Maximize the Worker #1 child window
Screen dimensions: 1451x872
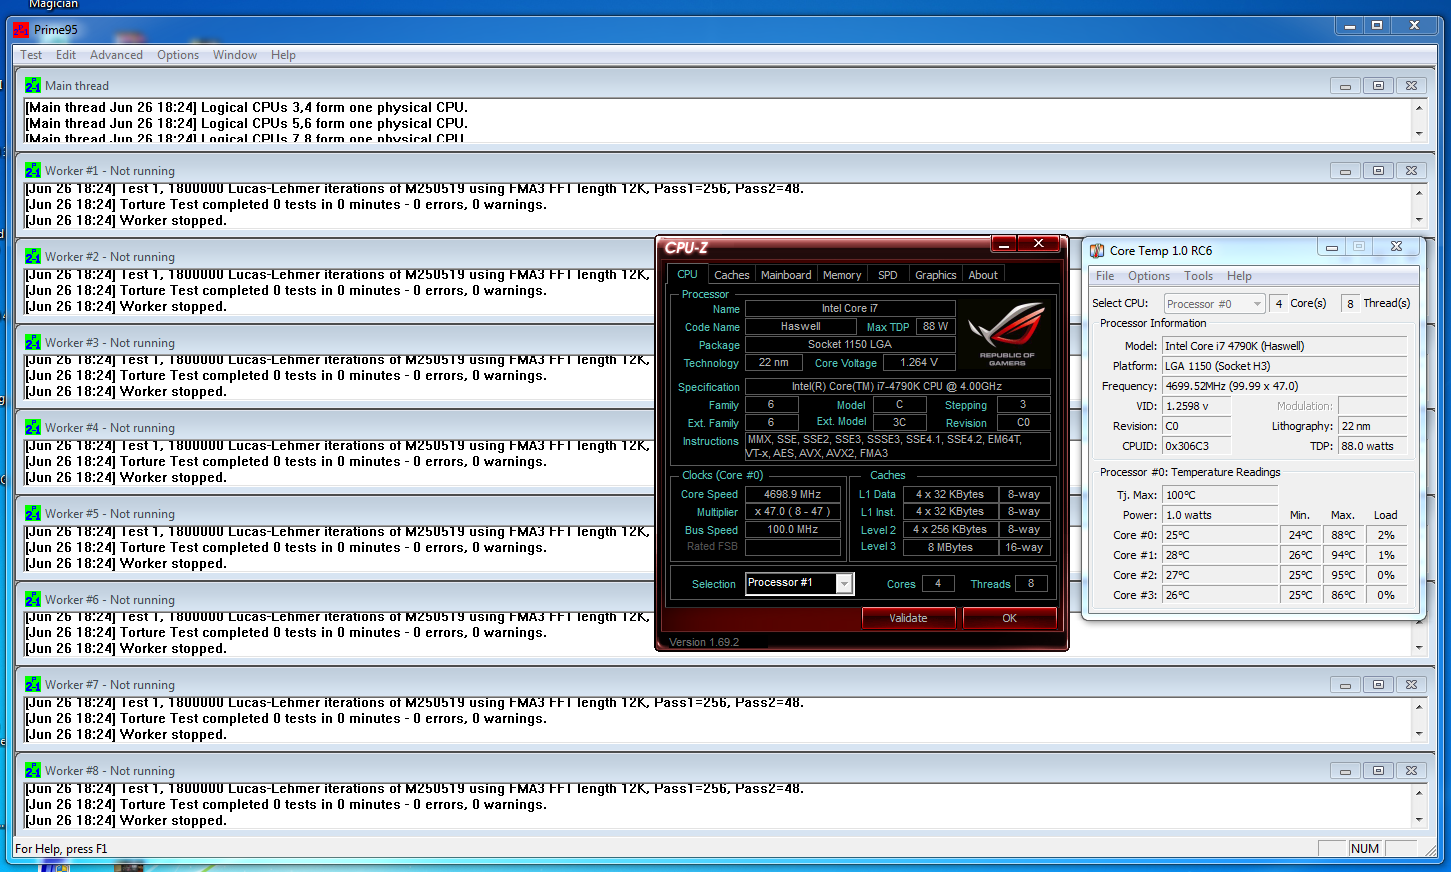pyautogui.click(x=1378, y=171)
